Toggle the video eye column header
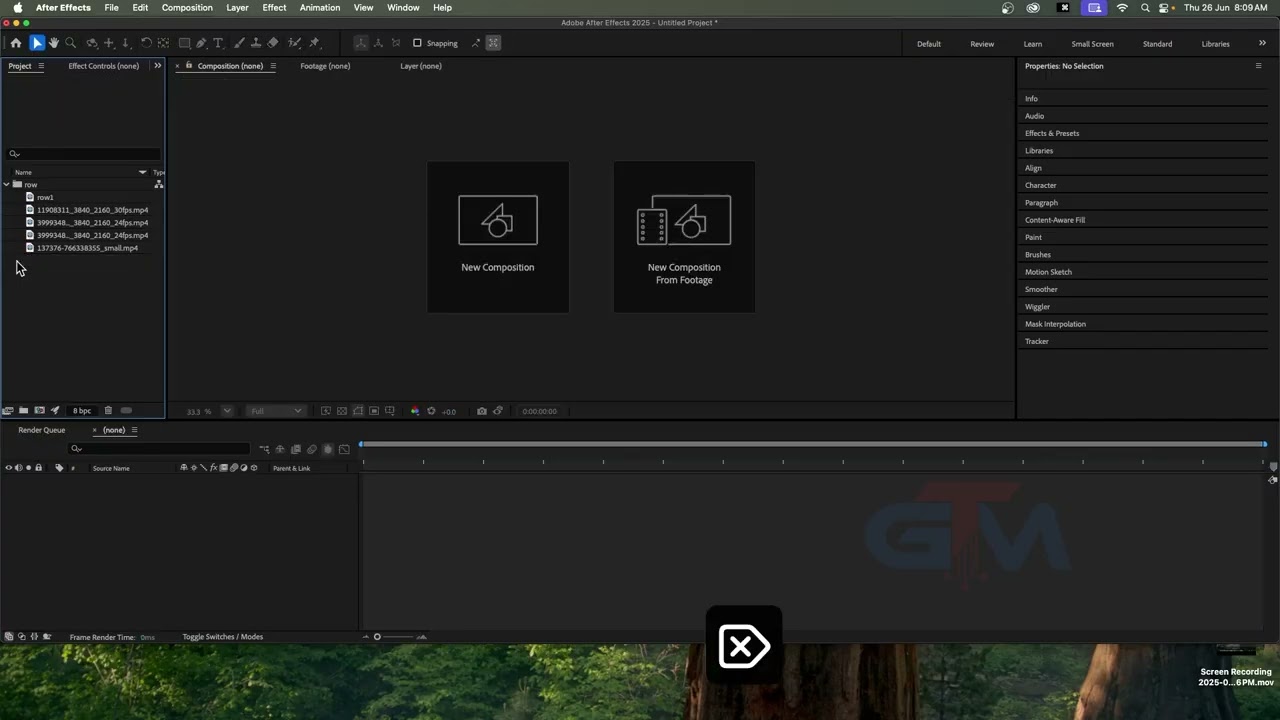 click(9, 468)
